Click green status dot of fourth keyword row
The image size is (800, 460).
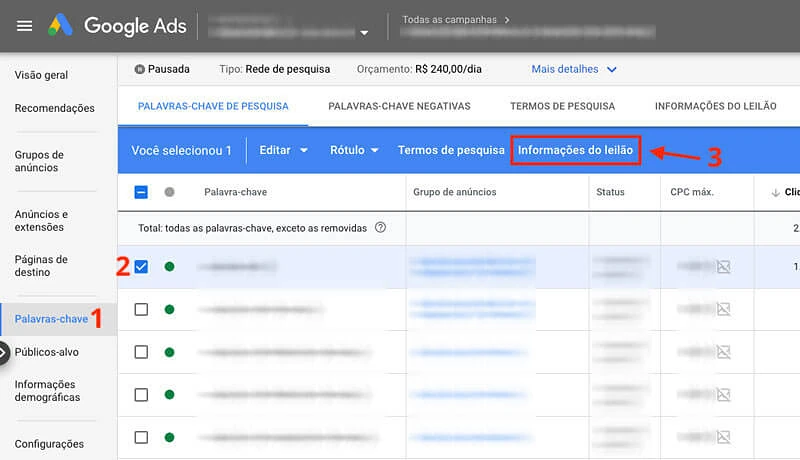click(169, 395)
